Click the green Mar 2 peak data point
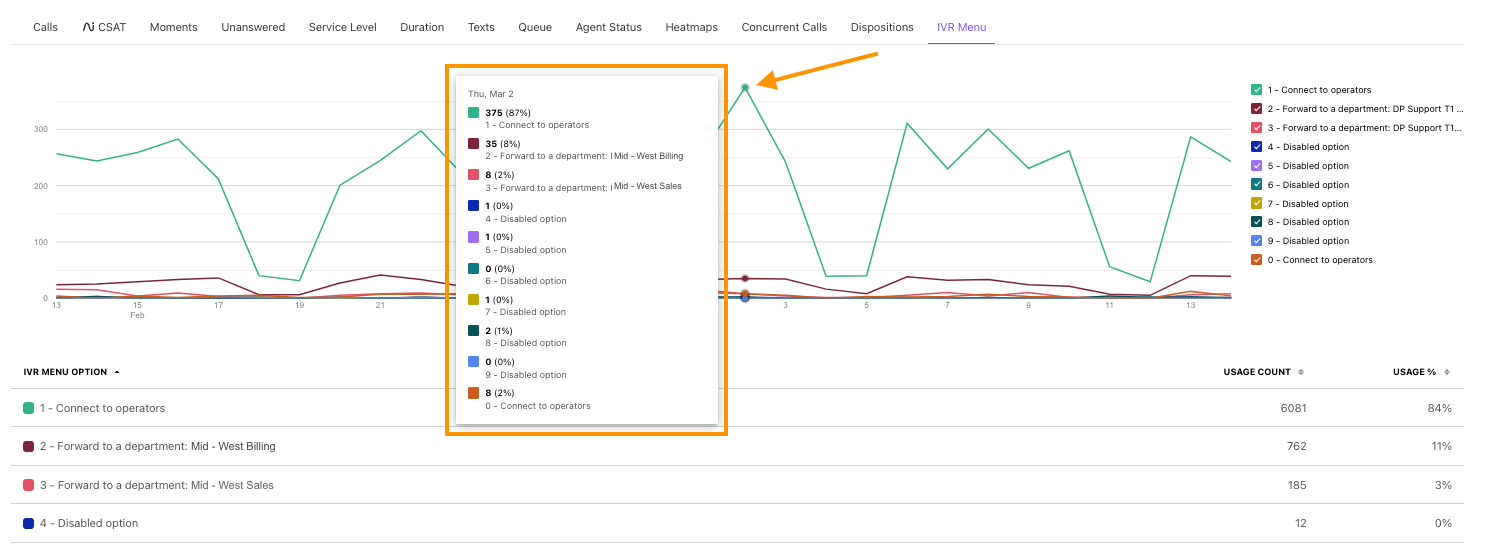The width and height of the screenshot is (1488, 547). (745, 88)
